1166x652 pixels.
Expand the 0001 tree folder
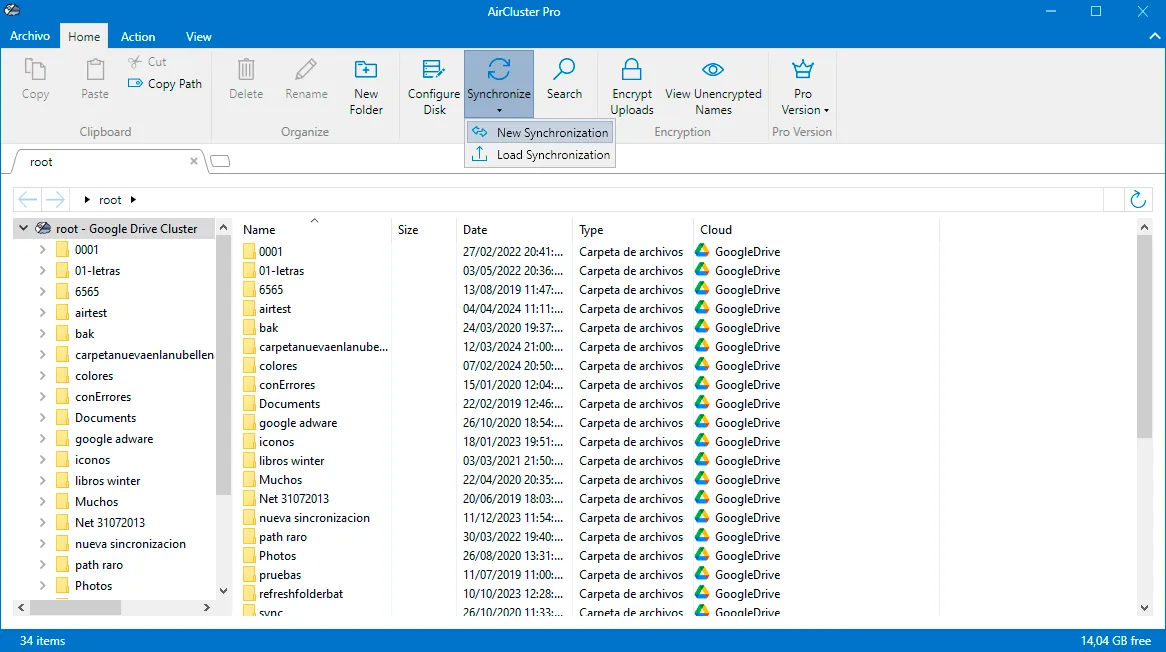(42, 250)
